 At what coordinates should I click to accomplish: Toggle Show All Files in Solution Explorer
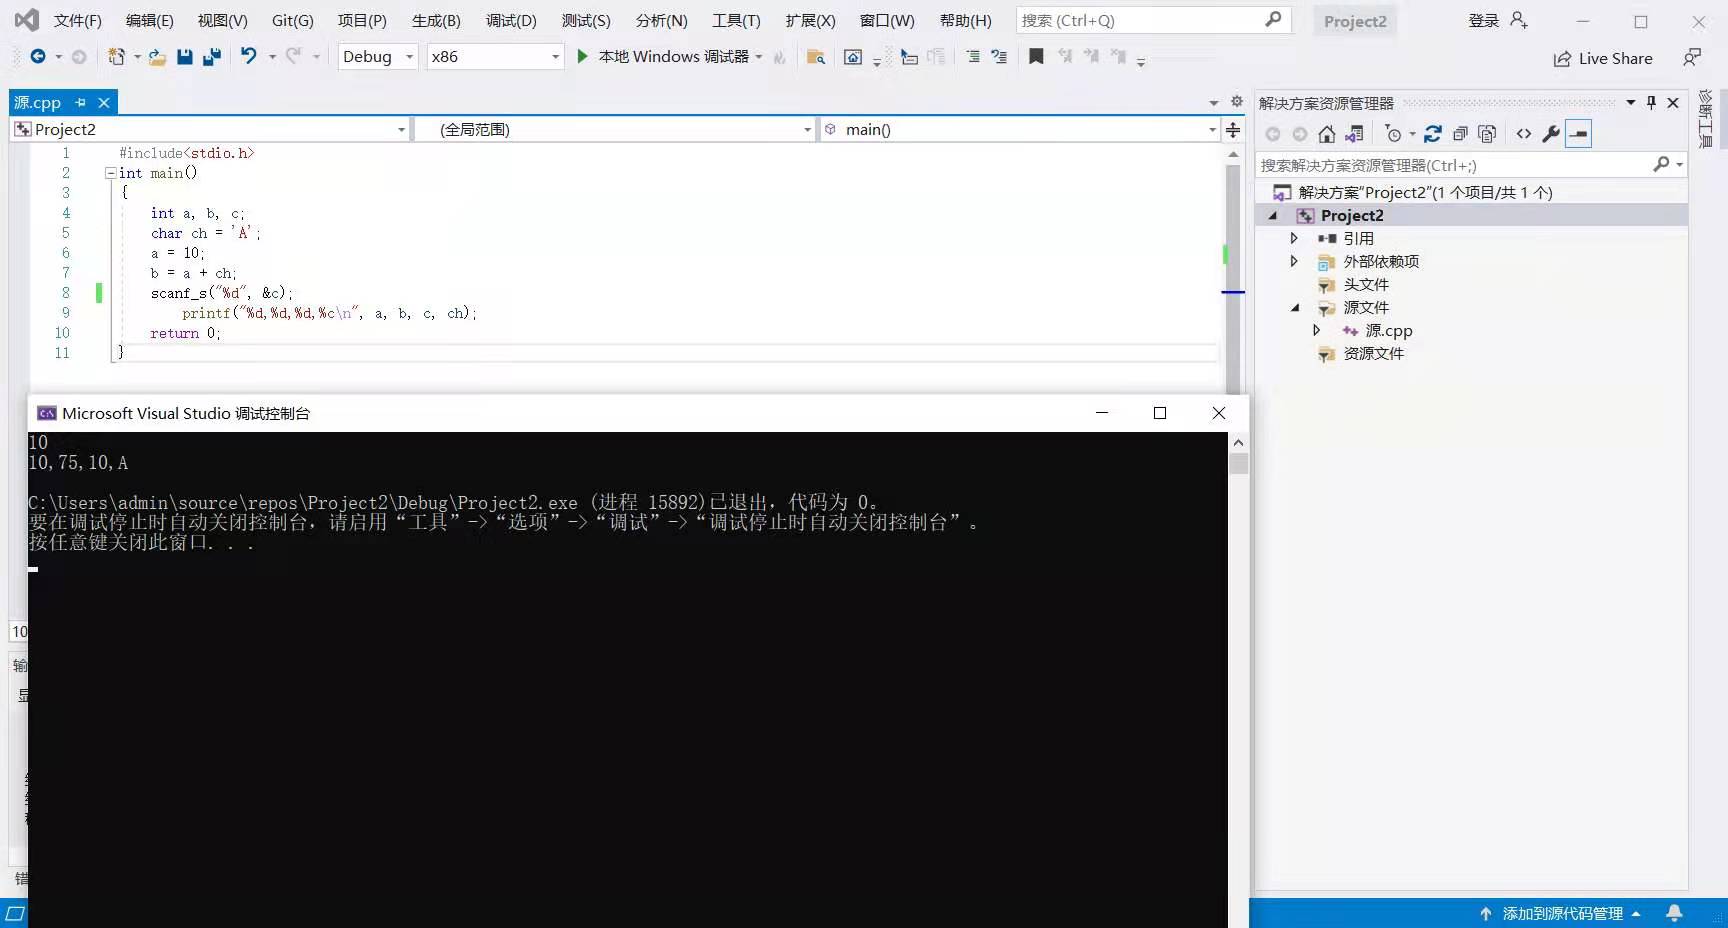click(x=1487, y=134)
